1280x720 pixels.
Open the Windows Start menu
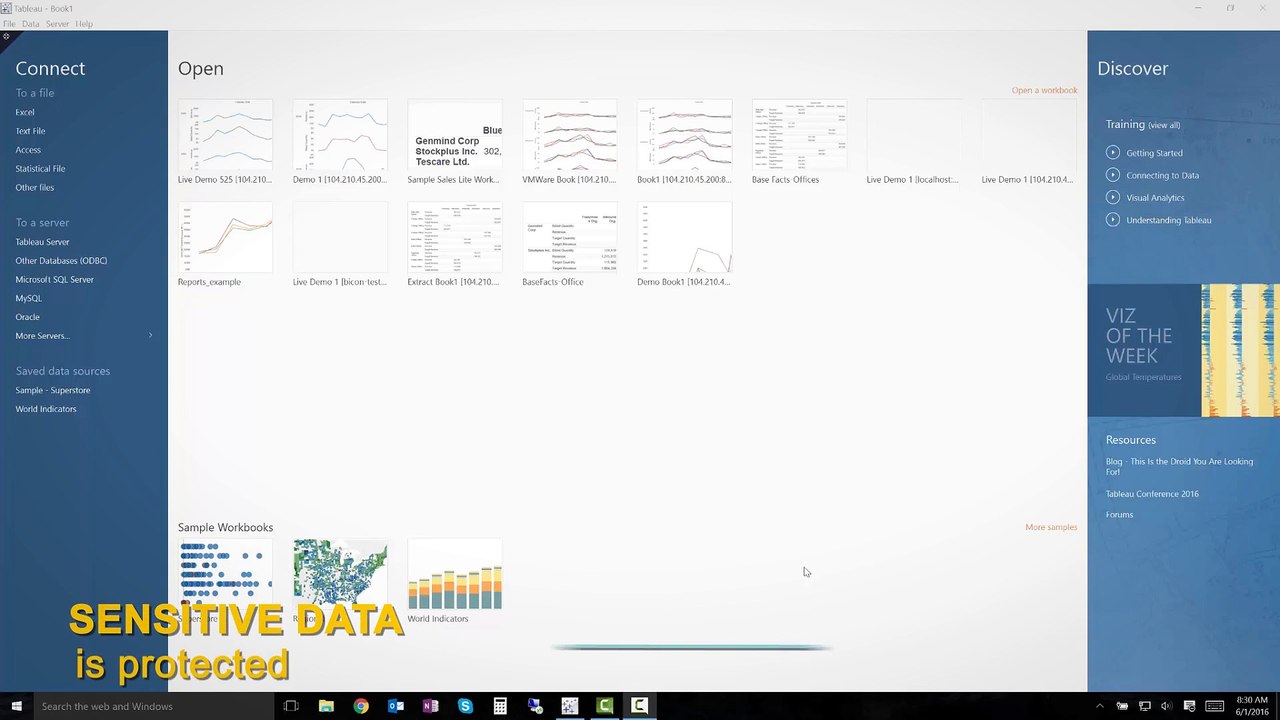(16, 706)
